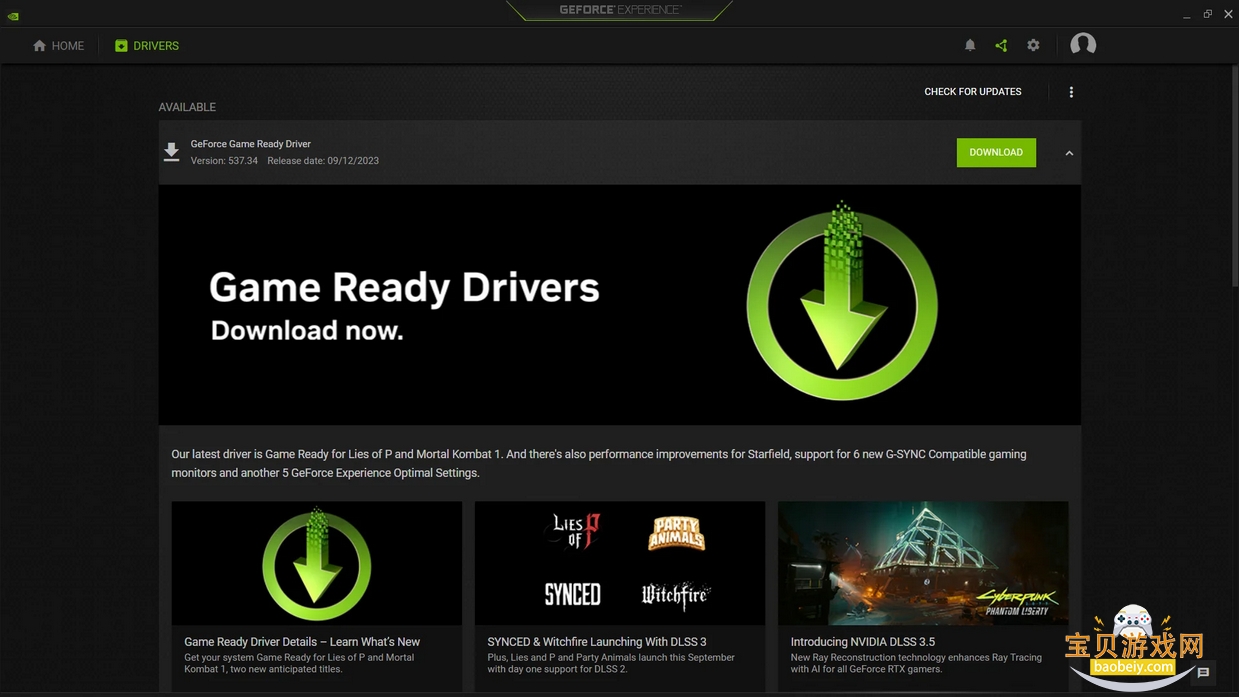Open the SYNCED & Witchfire DLSS 3 thumbnail
The image size is (1239, 697).
click(620, 563)
